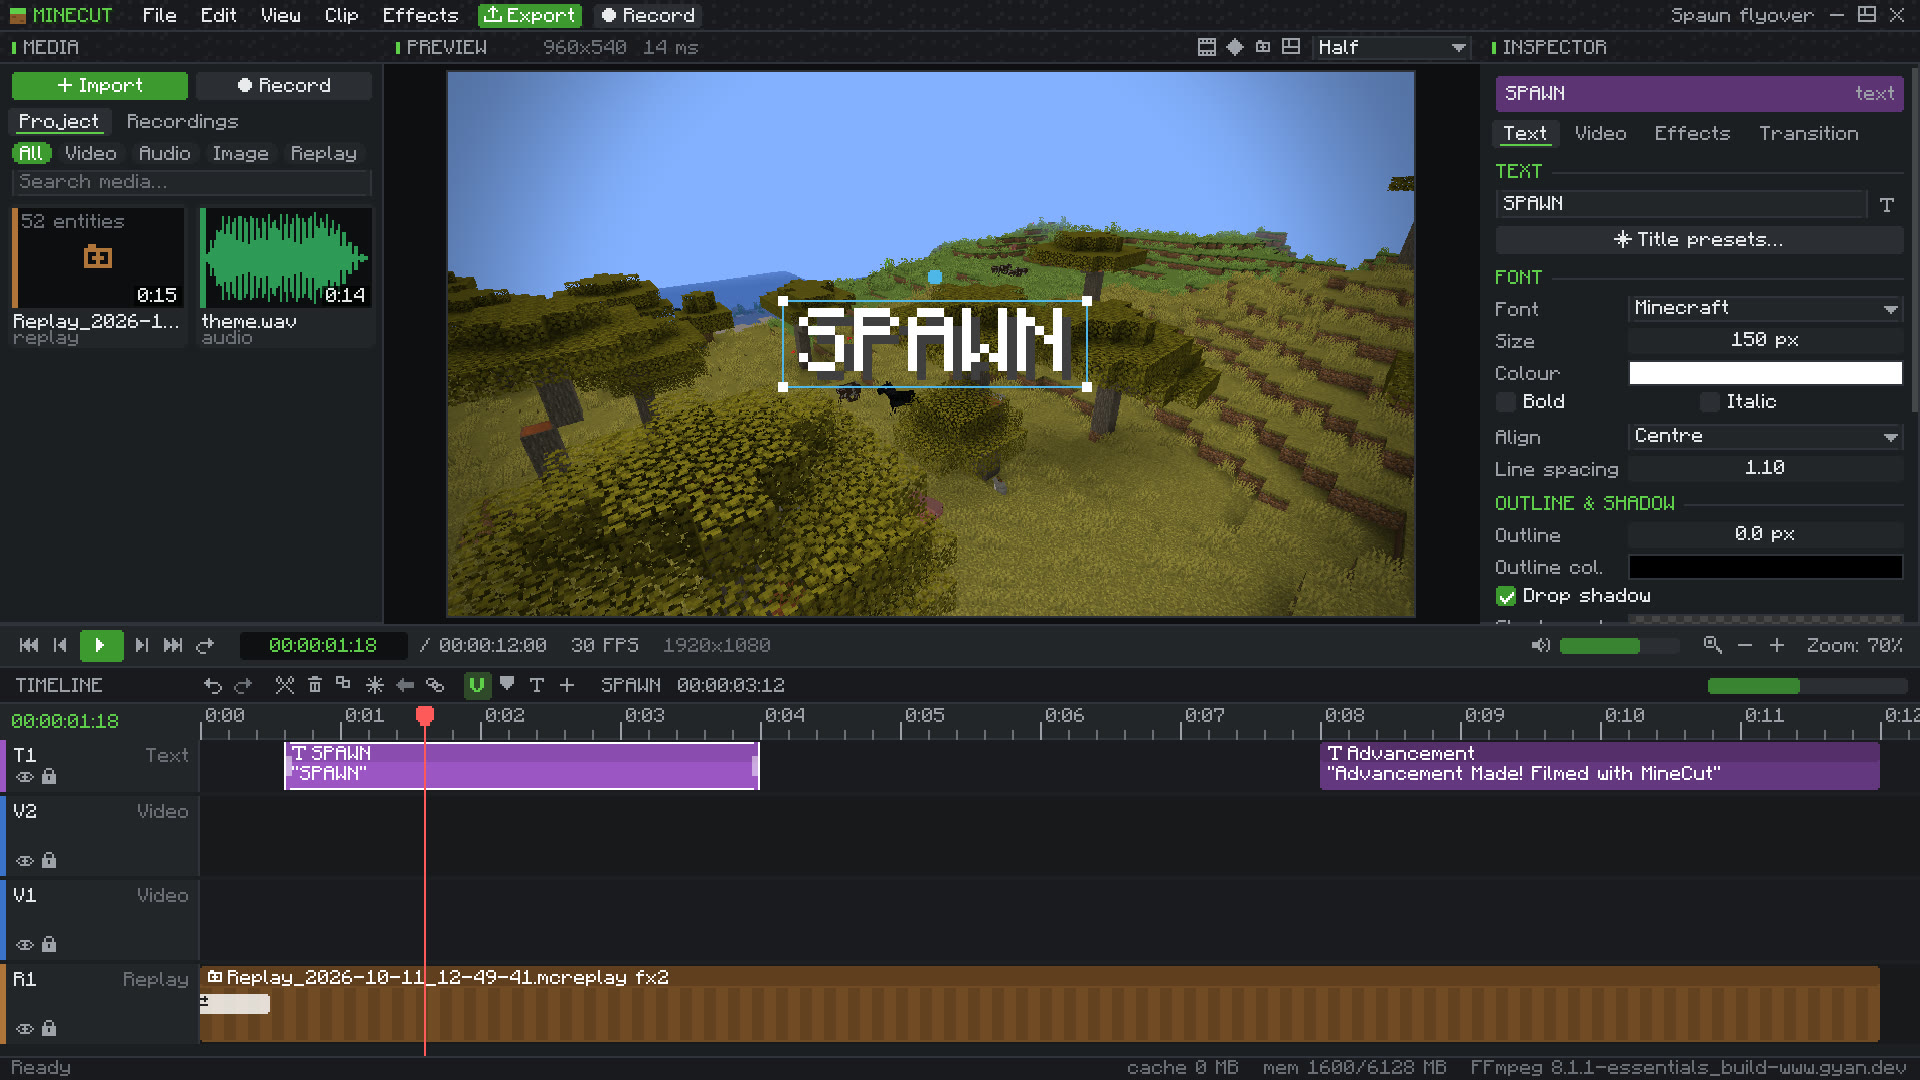The width and height of the screenshot is (1920, 1080).
Task: Toggle the green magnet snapping button
Action: click(x=477, y=685)
